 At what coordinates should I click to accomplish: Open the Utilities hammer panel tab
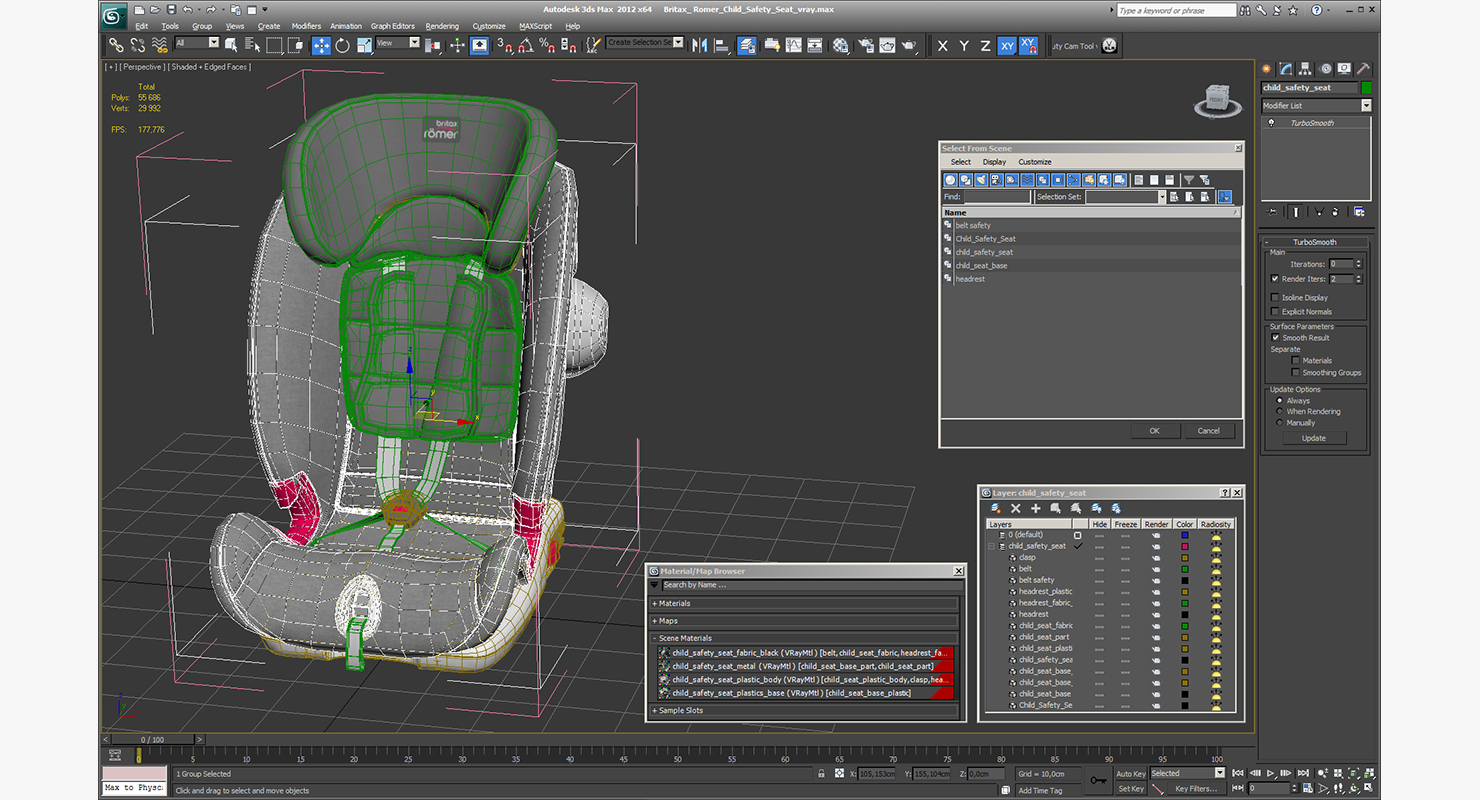pyautogui.click(x=1363, y=69)
